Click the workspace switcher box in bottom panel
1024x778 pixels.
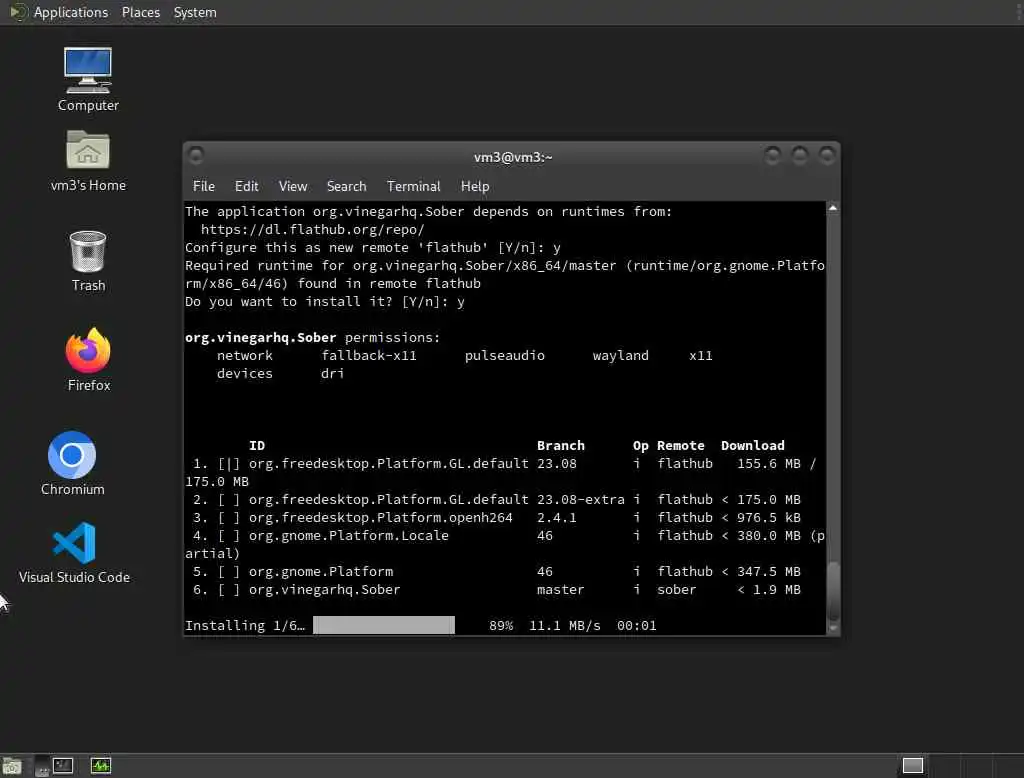(x=912, y=766)
